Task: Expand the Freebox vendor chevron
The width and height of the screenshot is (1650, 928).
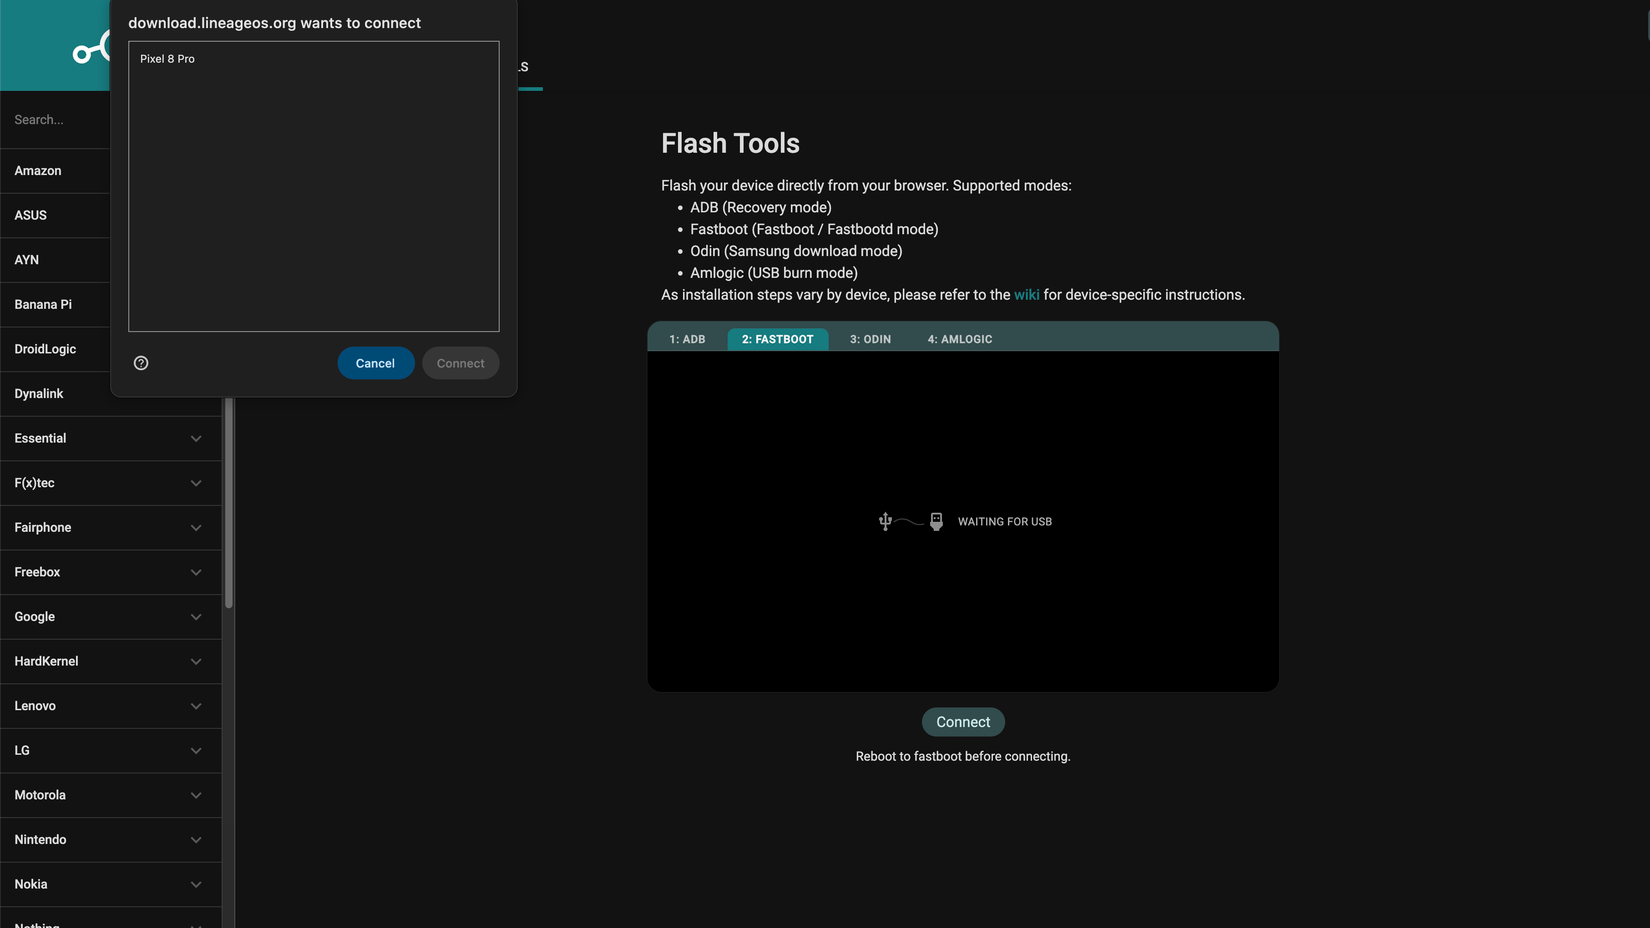Action: tap(196, 572)
